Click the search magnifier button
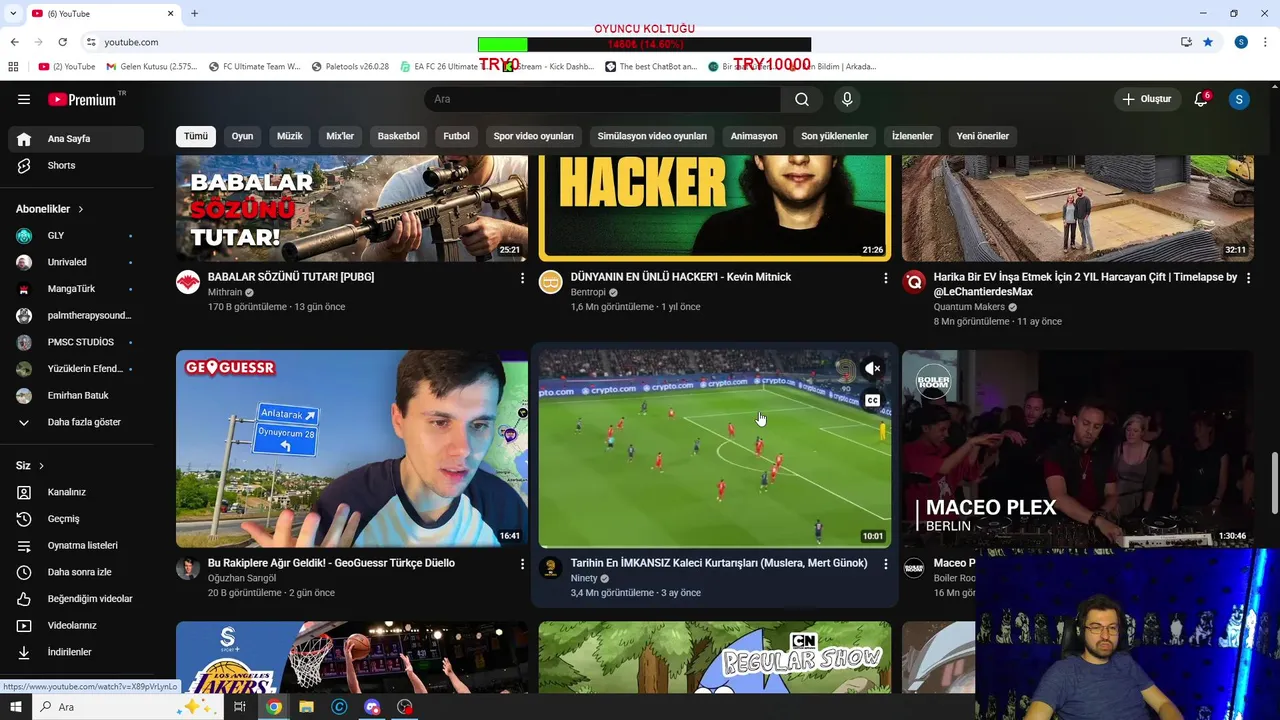The width and height of the screenshot is (1280, 720). pyautogui.click(x=802, y=99)
